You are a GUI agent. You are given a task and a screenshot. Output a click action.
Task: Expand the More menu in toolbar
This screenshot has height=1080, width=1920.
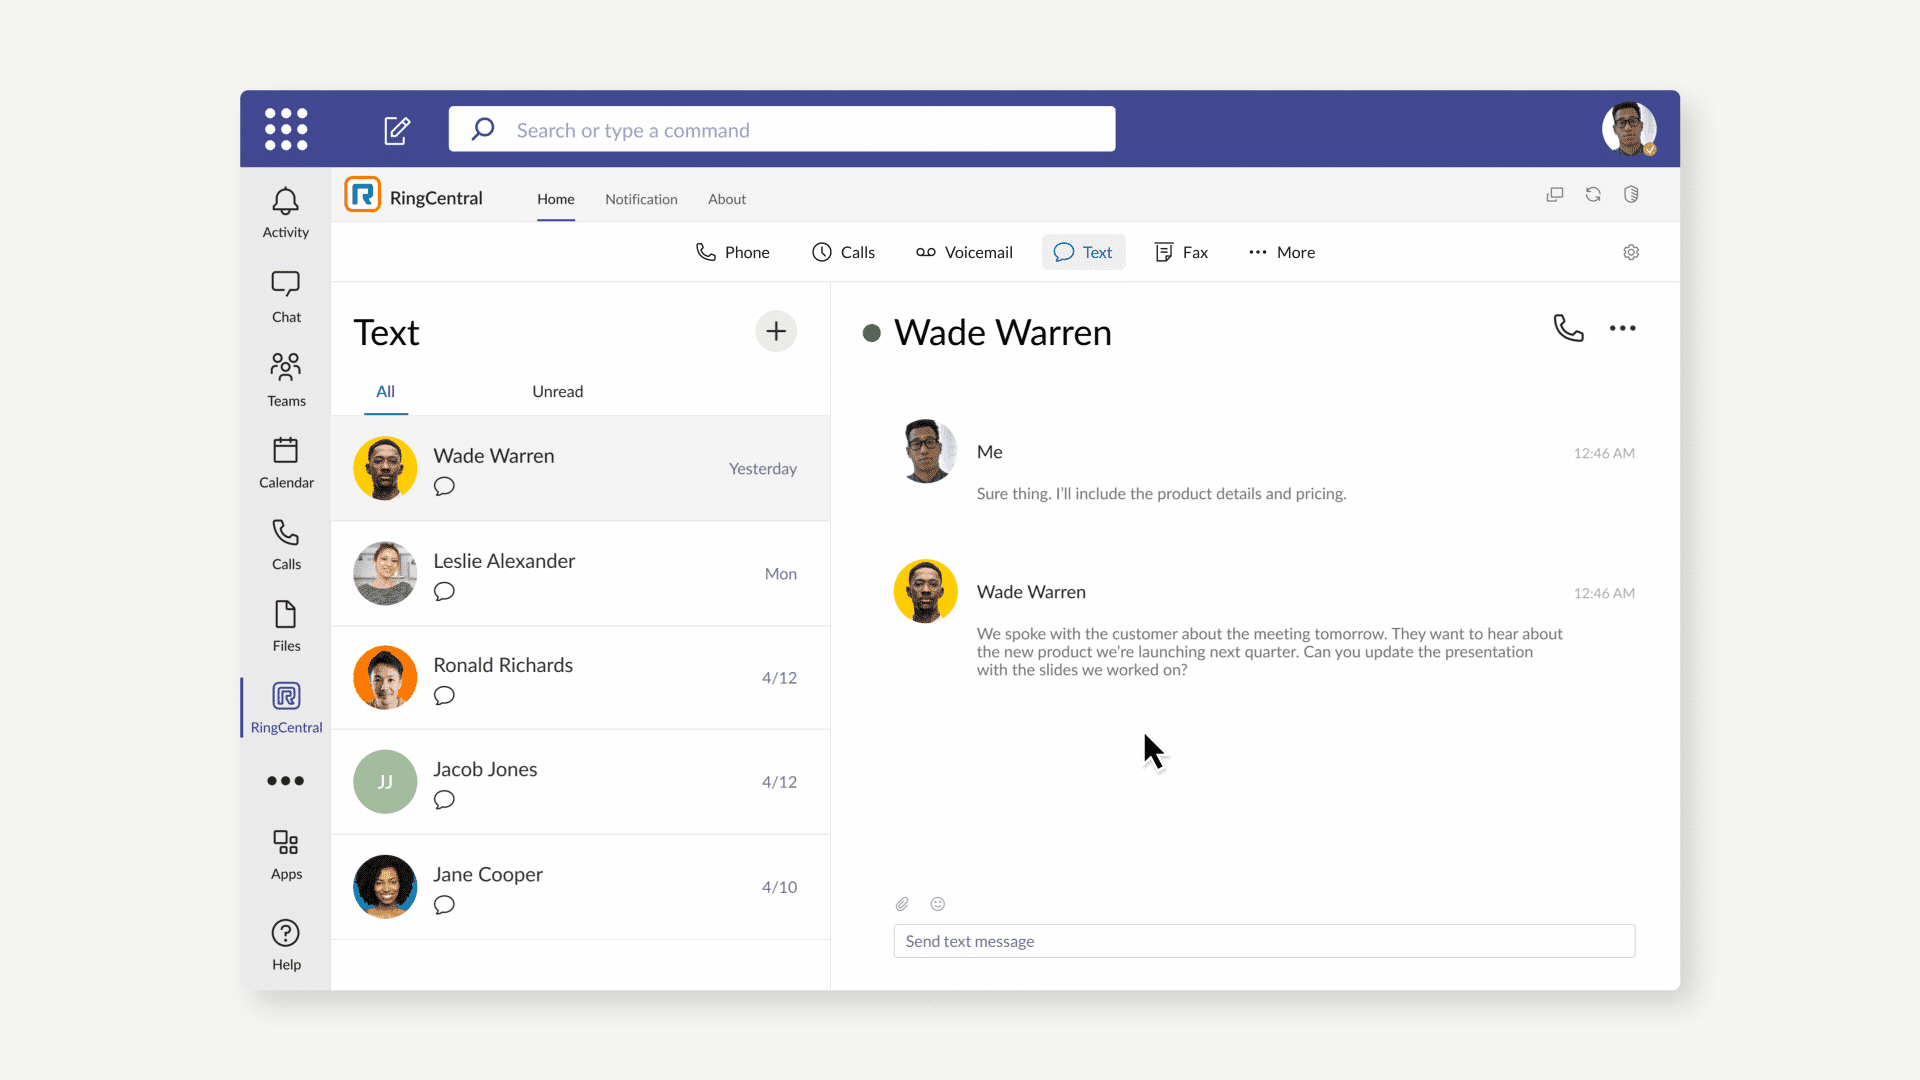pos(1282,252)
